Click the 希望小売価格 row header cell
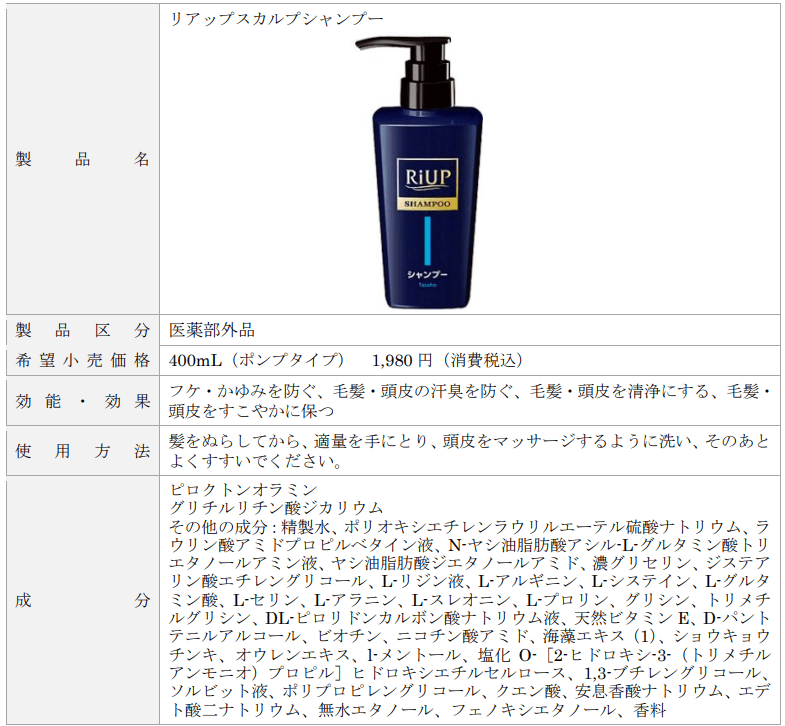The width and height of the screenshot is (785, 726). pyautogui.click(x=82, y=360)
